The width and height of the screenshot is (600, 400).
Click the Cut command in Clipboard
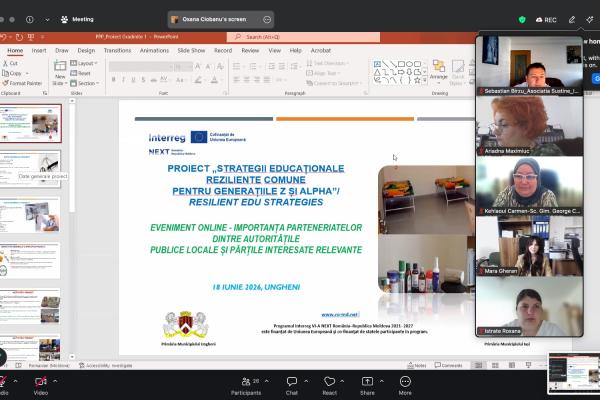pos(10,63)
